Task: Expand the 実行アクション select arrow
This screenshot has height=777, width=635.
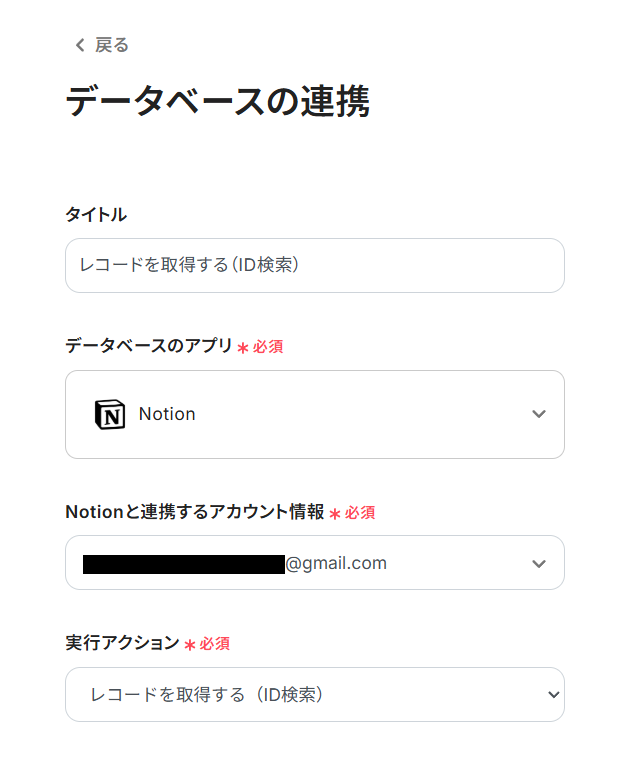Action: (553, 694)
